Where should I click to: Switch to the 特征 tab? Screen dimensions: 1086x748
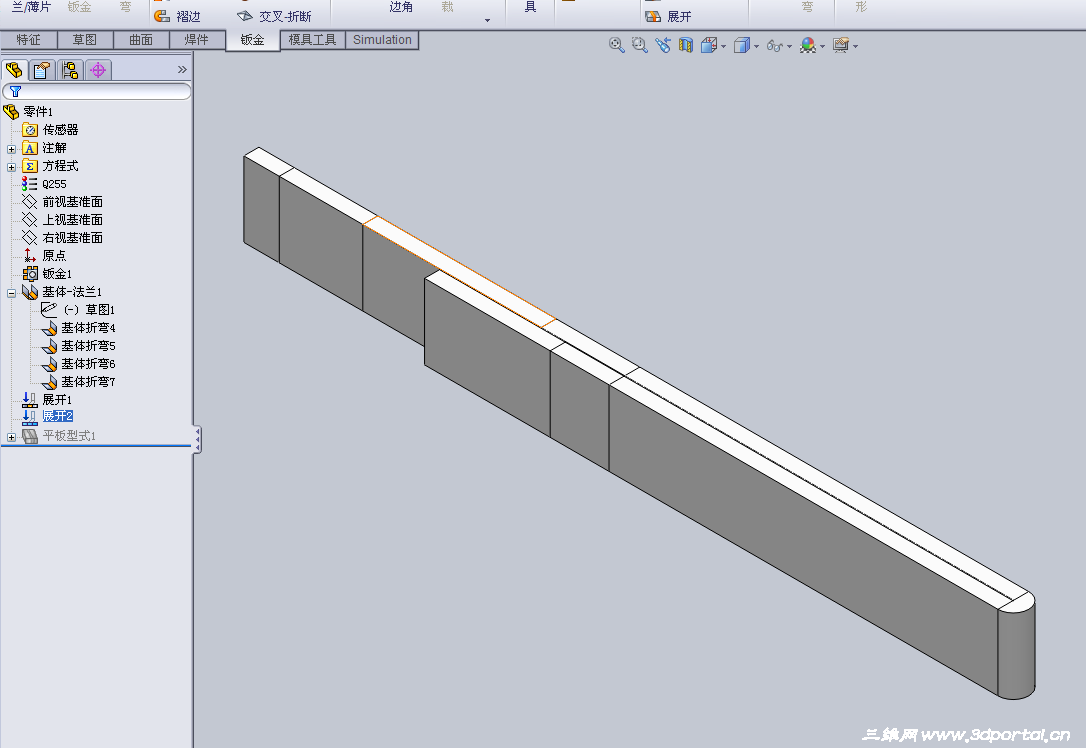(28, 40)
